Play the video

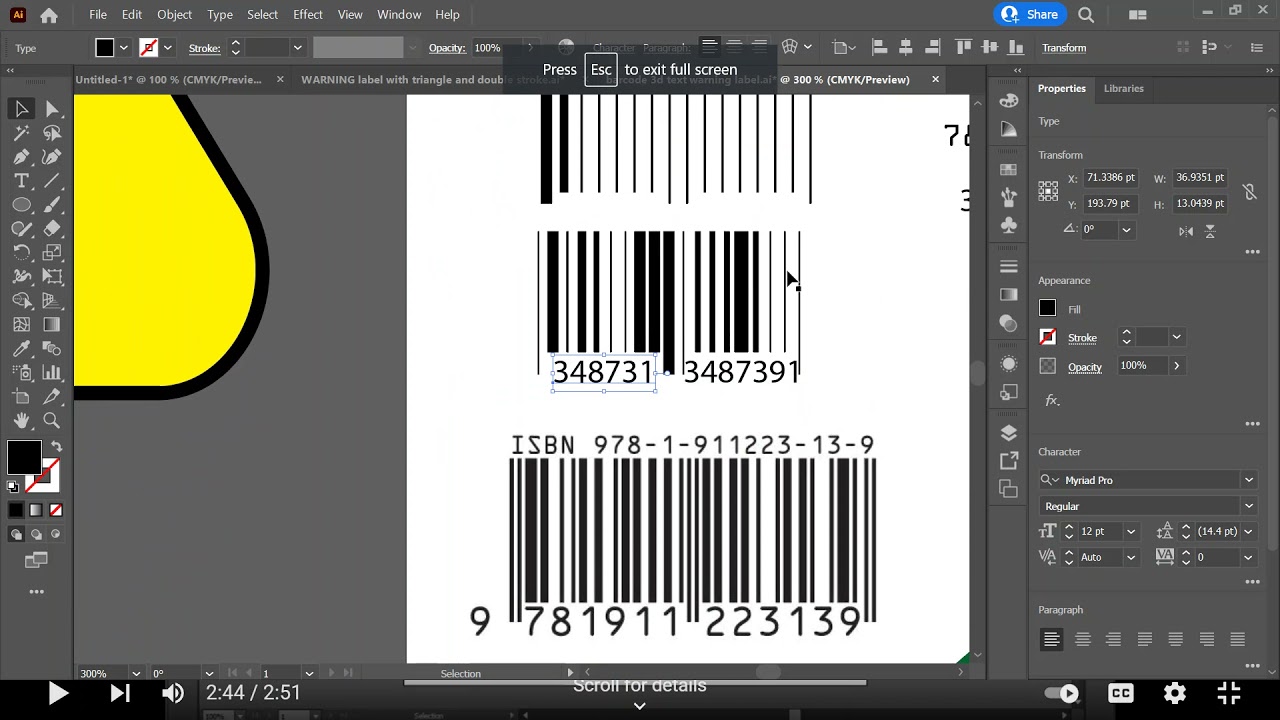point(57,693)
